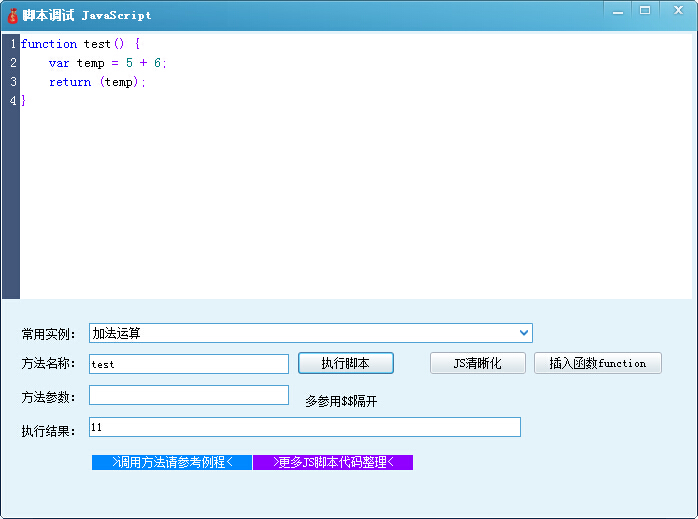Image resolution: width=698 pixels, height=519 pixels.
Task: Click the 多参用$$隔开 hint text
Action: coord(341,401)
